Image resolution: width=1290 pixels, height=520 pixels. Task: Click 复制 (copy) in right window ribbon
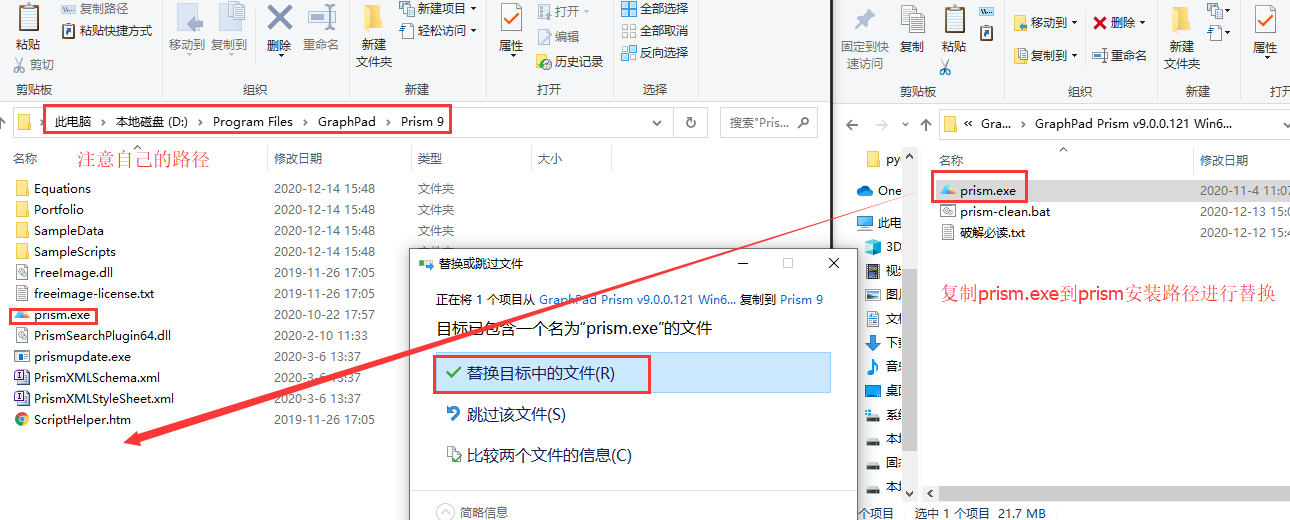tap(912, 30)
